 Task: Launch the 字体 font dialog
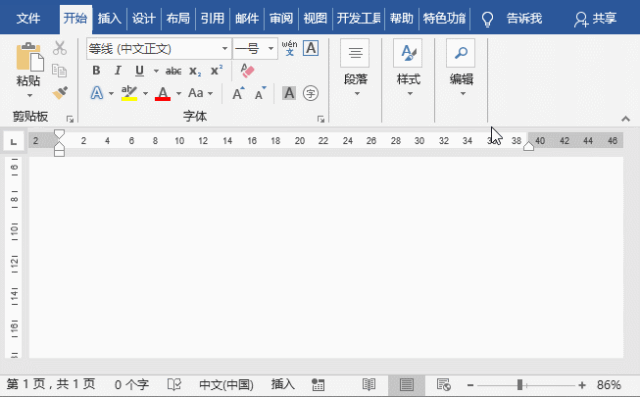(x=321, y=119)
